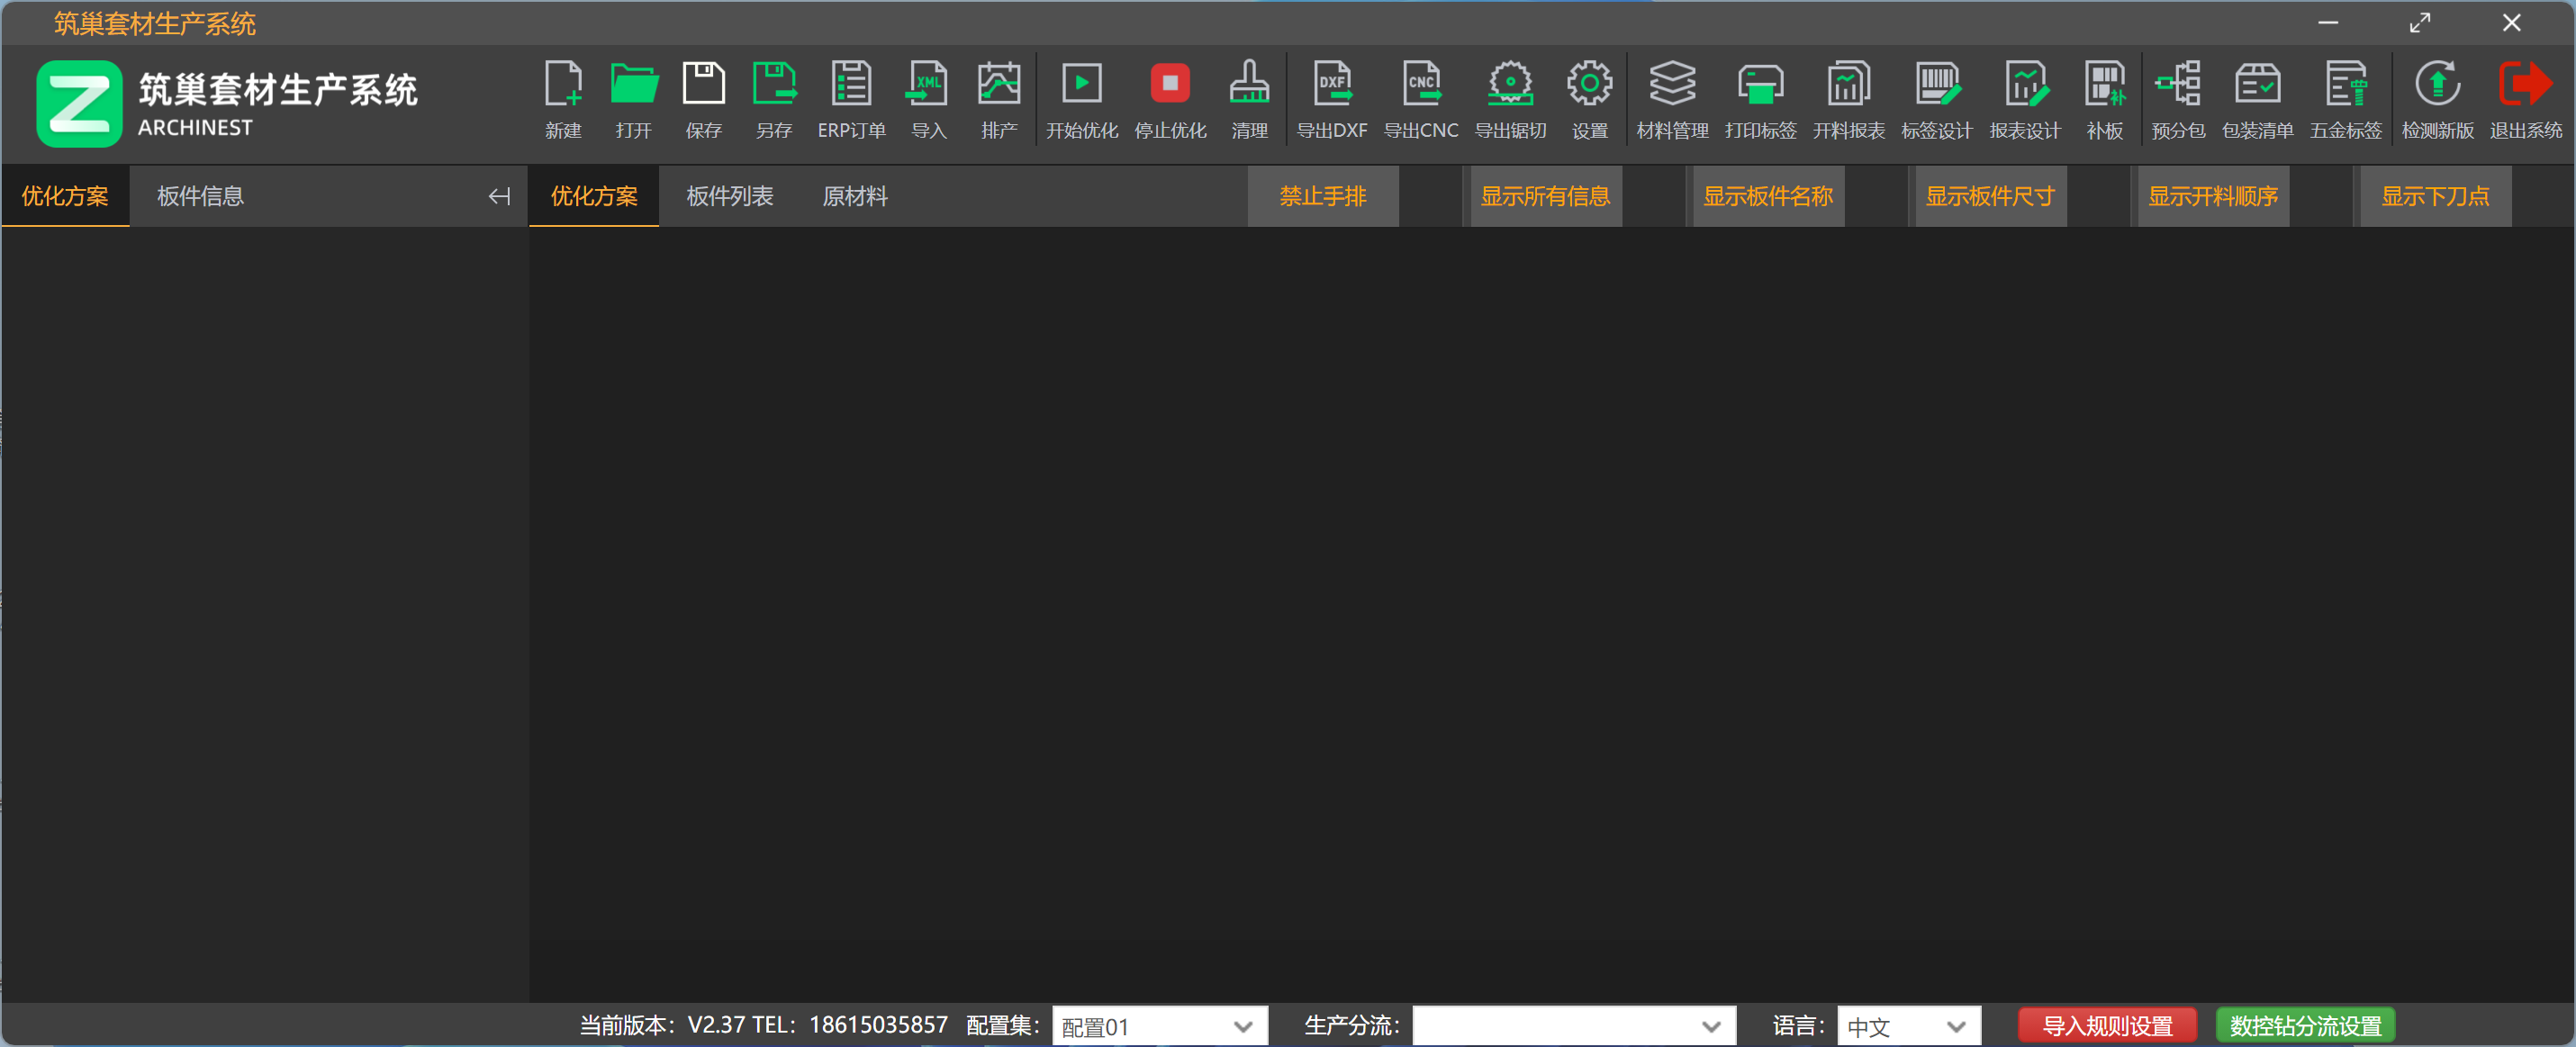Toggle 显示所有信息 display option
This screenshot has height=1047, width=2576.
[1545, 196]
